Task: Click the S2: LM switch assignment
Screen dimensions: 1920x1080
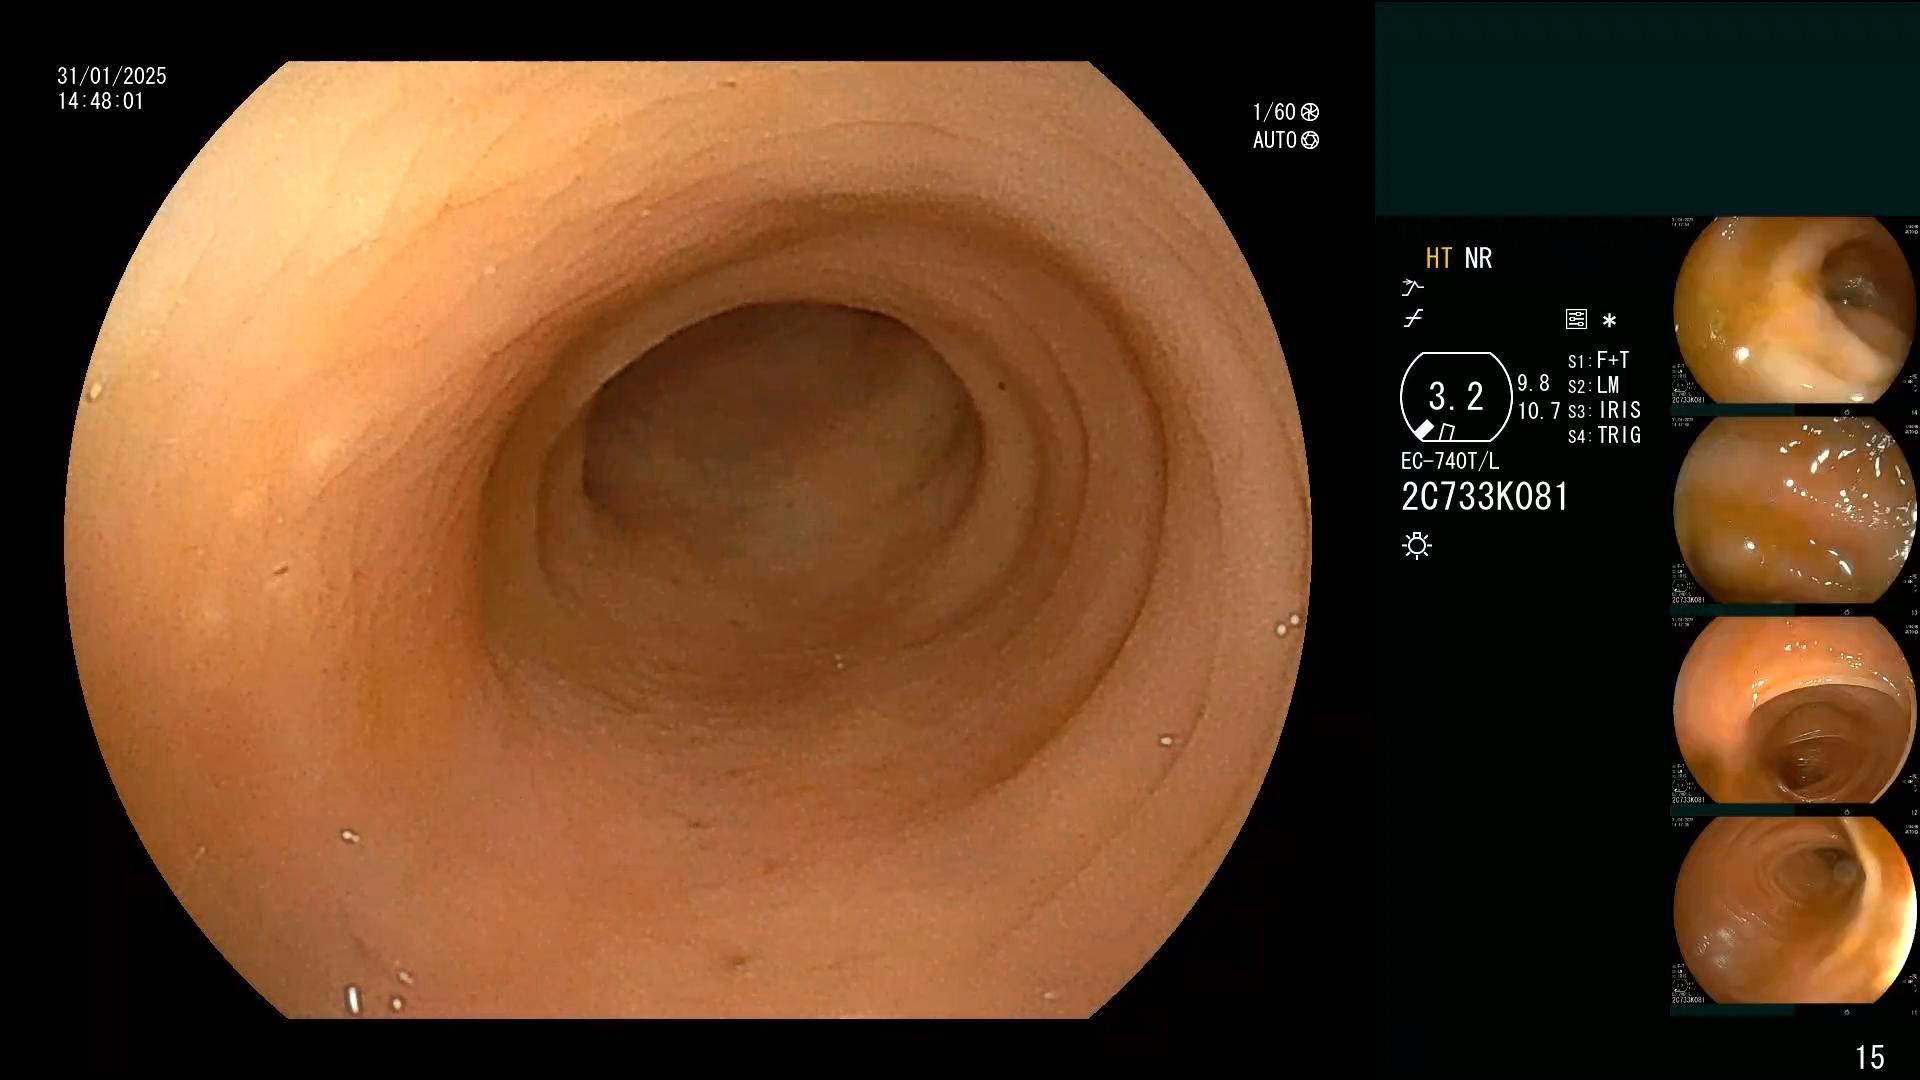Action: coord(1593,385)
